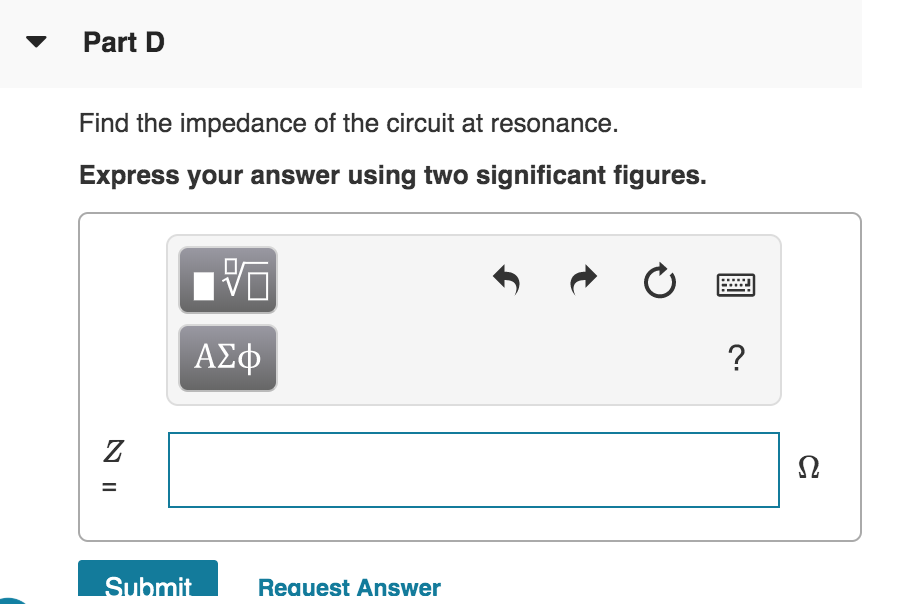Click the square root template icon
The width and height of the screenshot is (918, 604).
coord(227,281)
